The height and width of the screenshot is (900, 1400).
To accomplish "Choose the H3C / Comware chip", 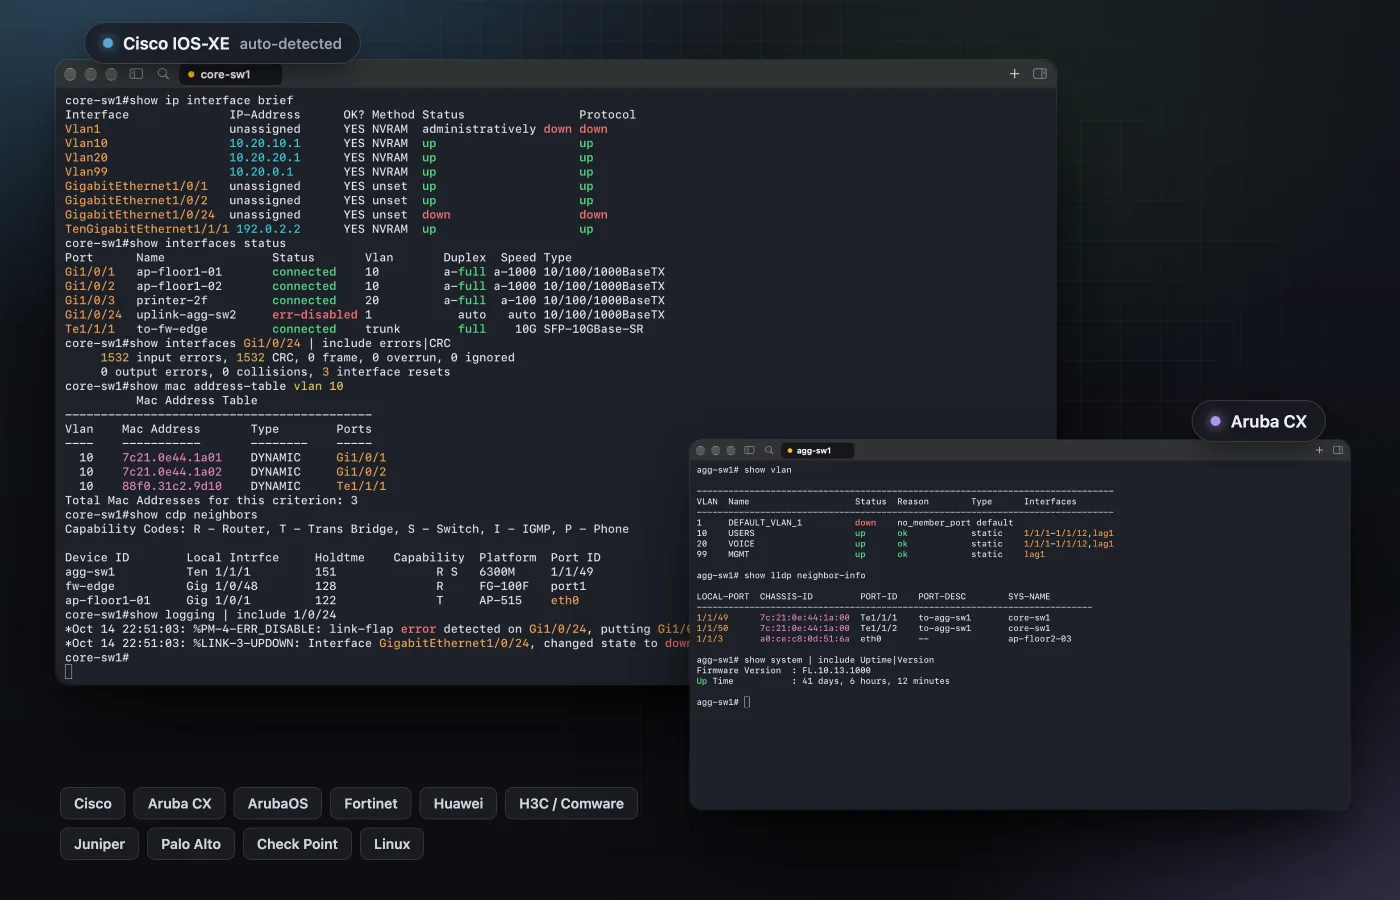I will click(571, 804).
